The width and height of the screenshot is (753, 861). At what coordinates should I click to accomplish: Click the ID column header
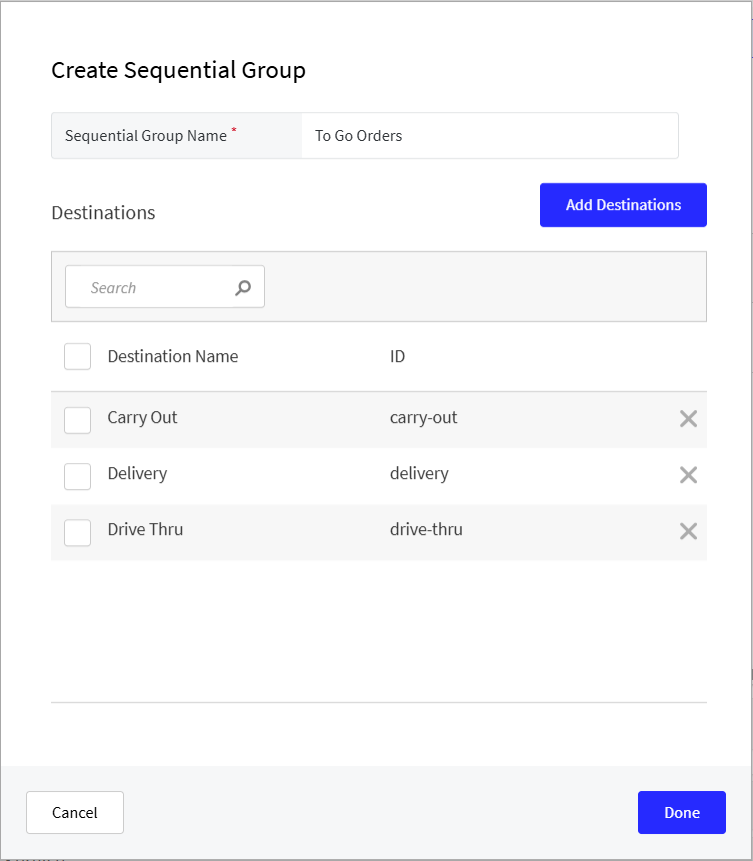point(396,356)
